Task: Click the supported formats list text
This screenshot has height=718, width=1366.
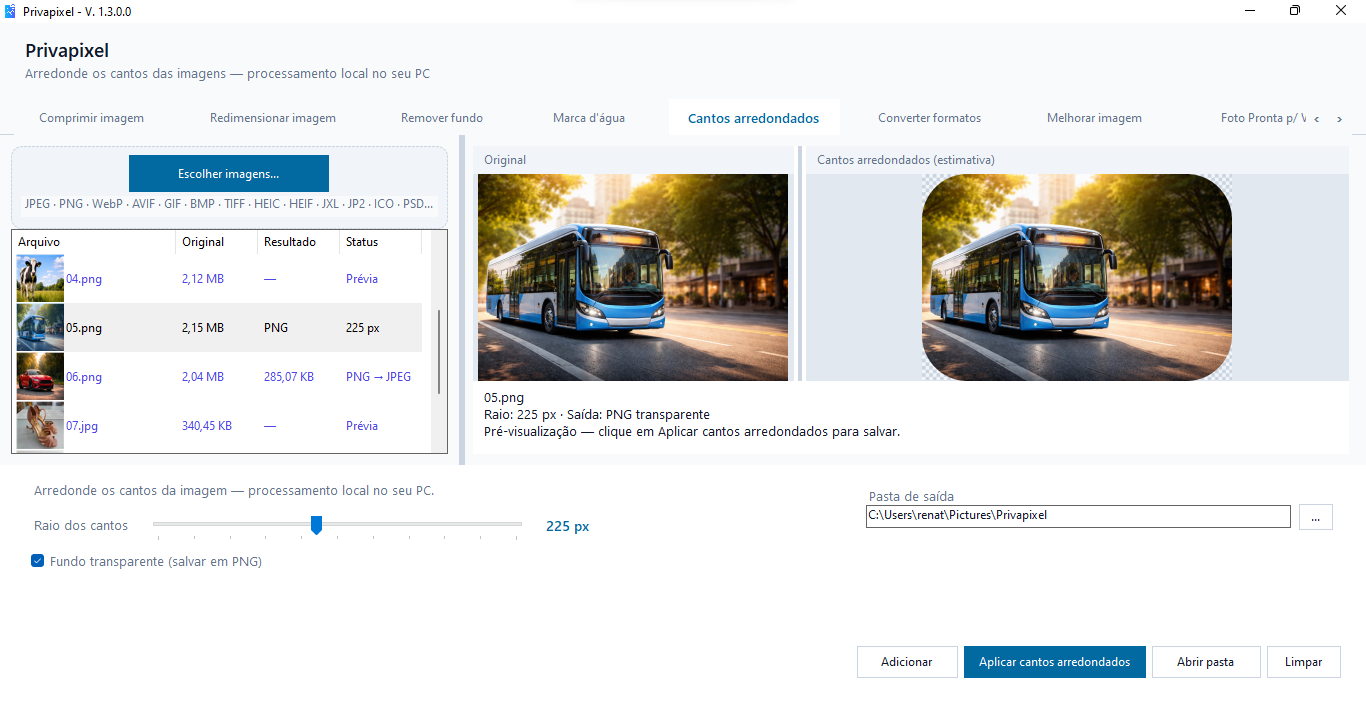Action: (x=229, y=204)
